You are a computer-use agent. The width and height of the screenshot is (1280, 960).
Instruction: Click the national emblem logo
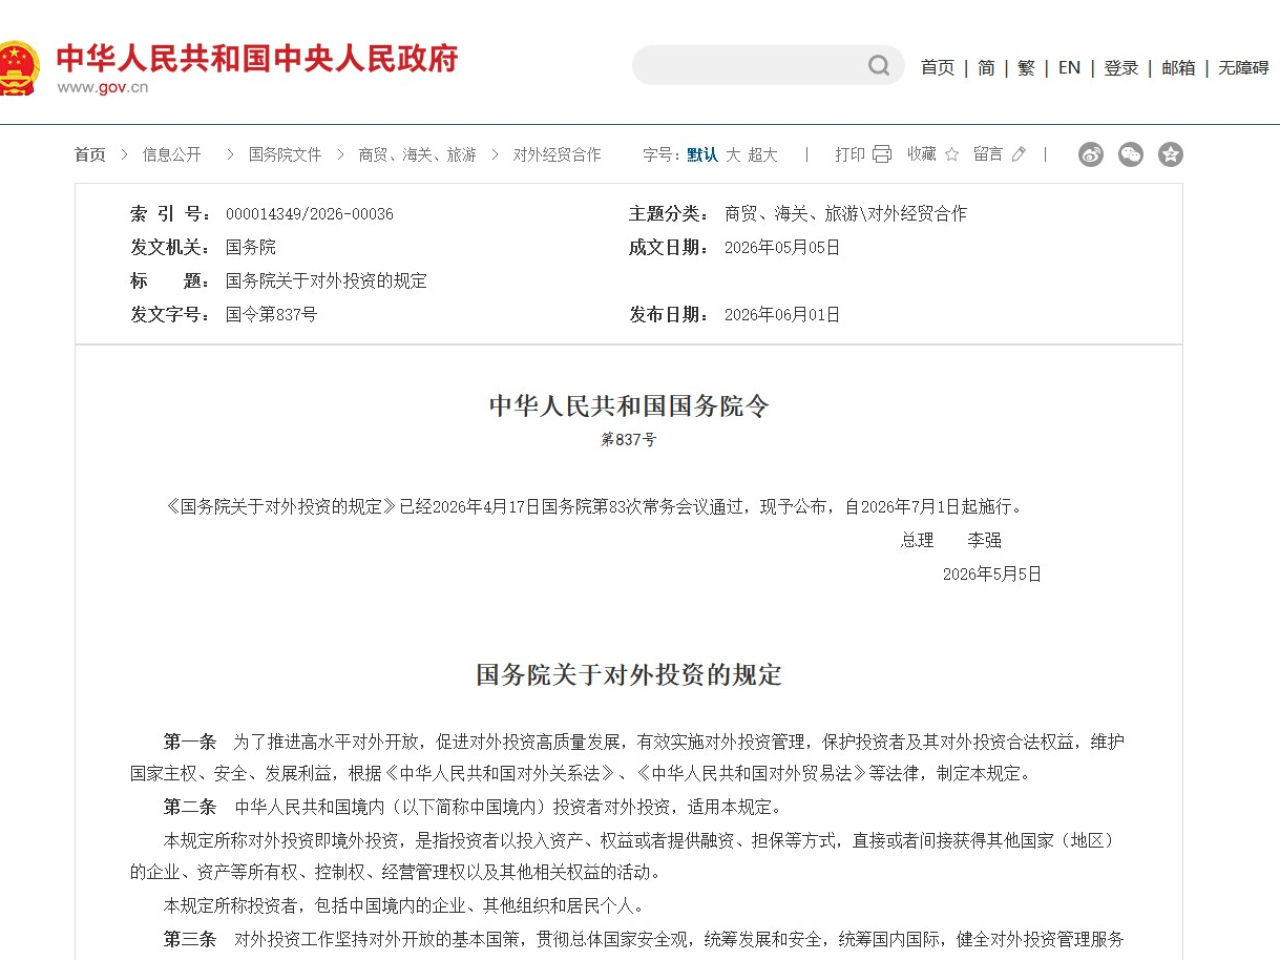pyautogui.click(x=19, y=68)
